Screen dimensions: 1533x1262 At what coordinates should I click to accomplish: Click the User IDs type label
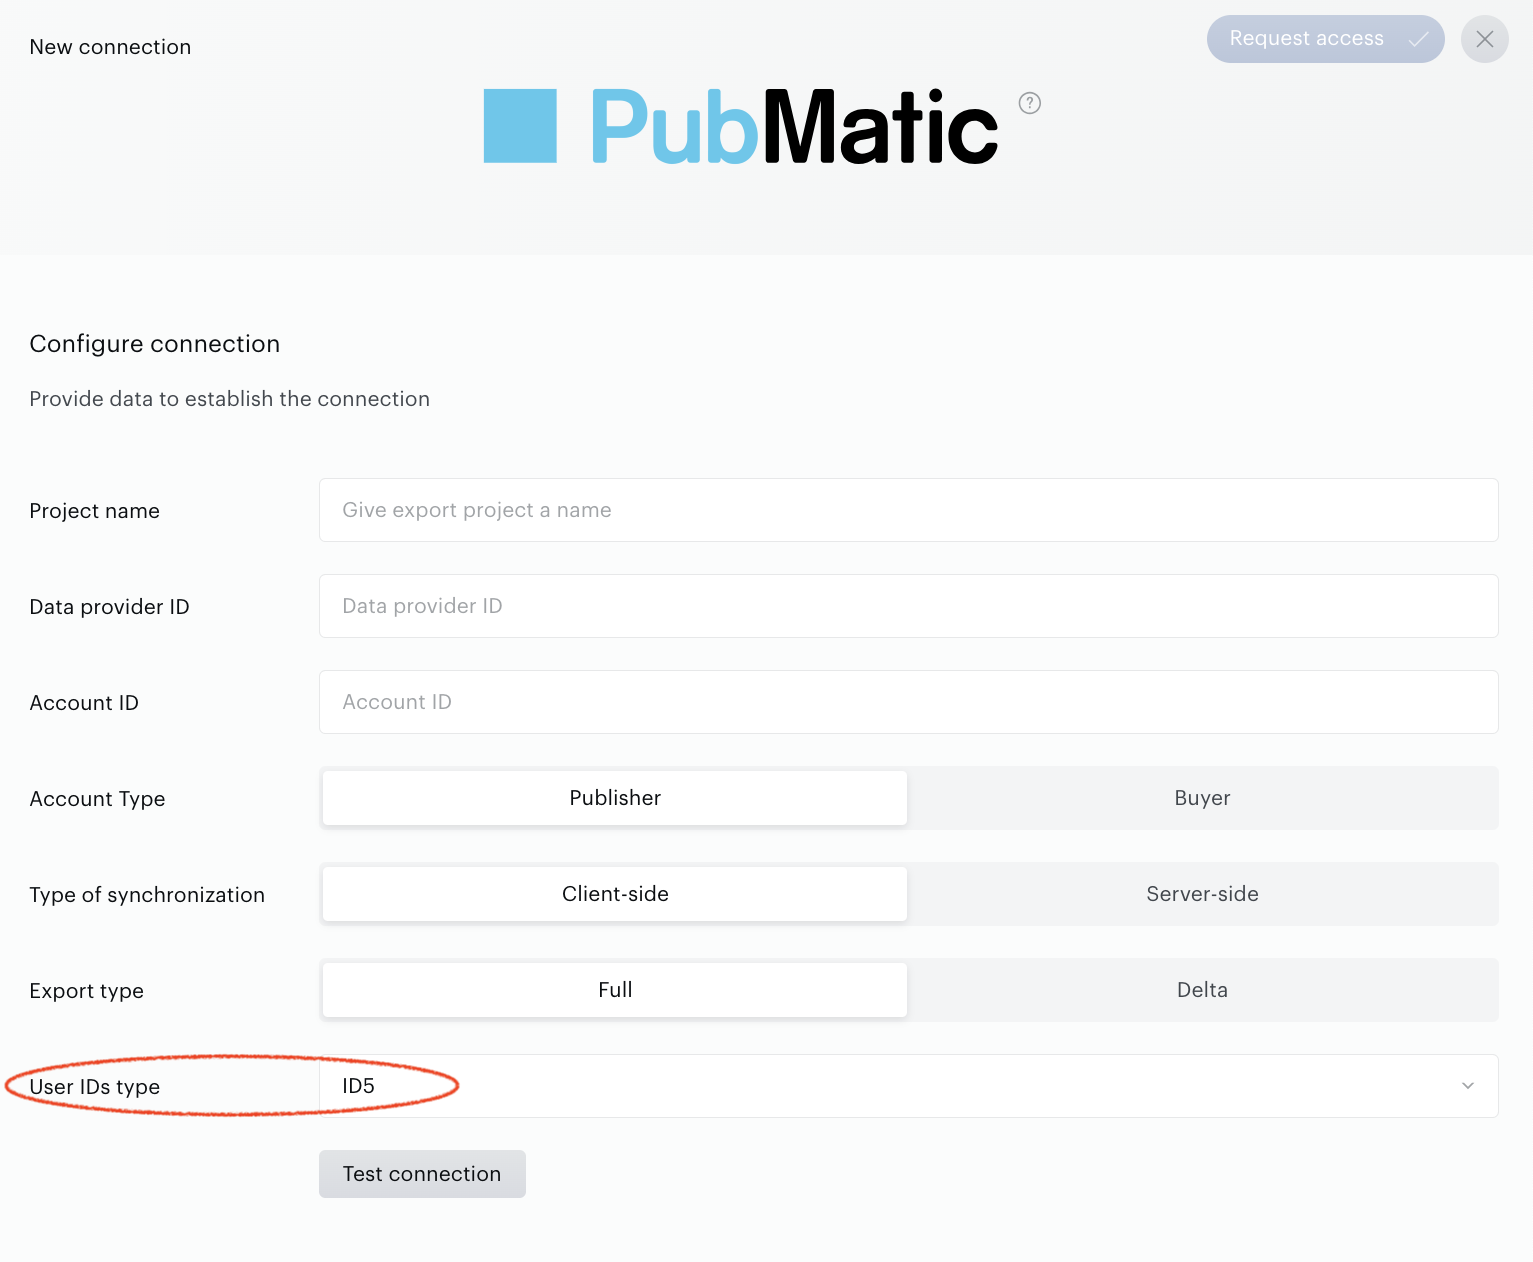pyautogui.click(x=95, y=1087)
